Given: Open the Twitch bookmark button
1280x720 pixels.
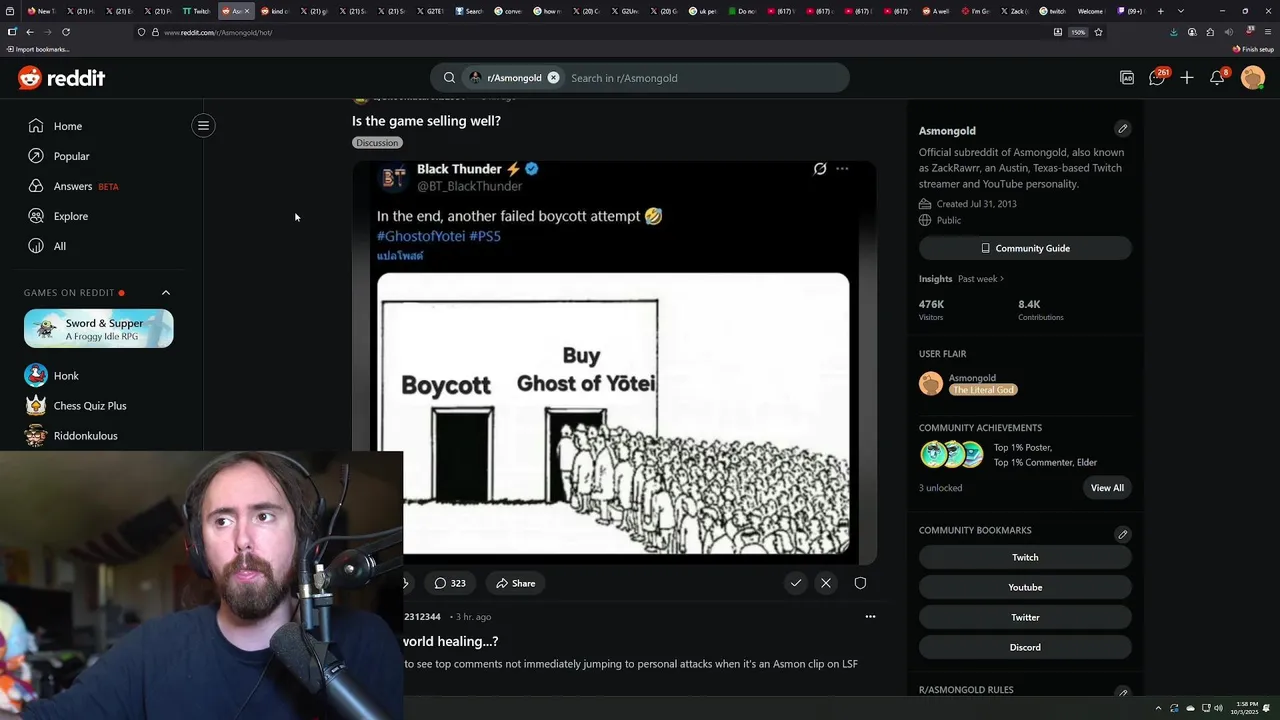Looking at the screenshot, I should click(x=1025, y=557).
